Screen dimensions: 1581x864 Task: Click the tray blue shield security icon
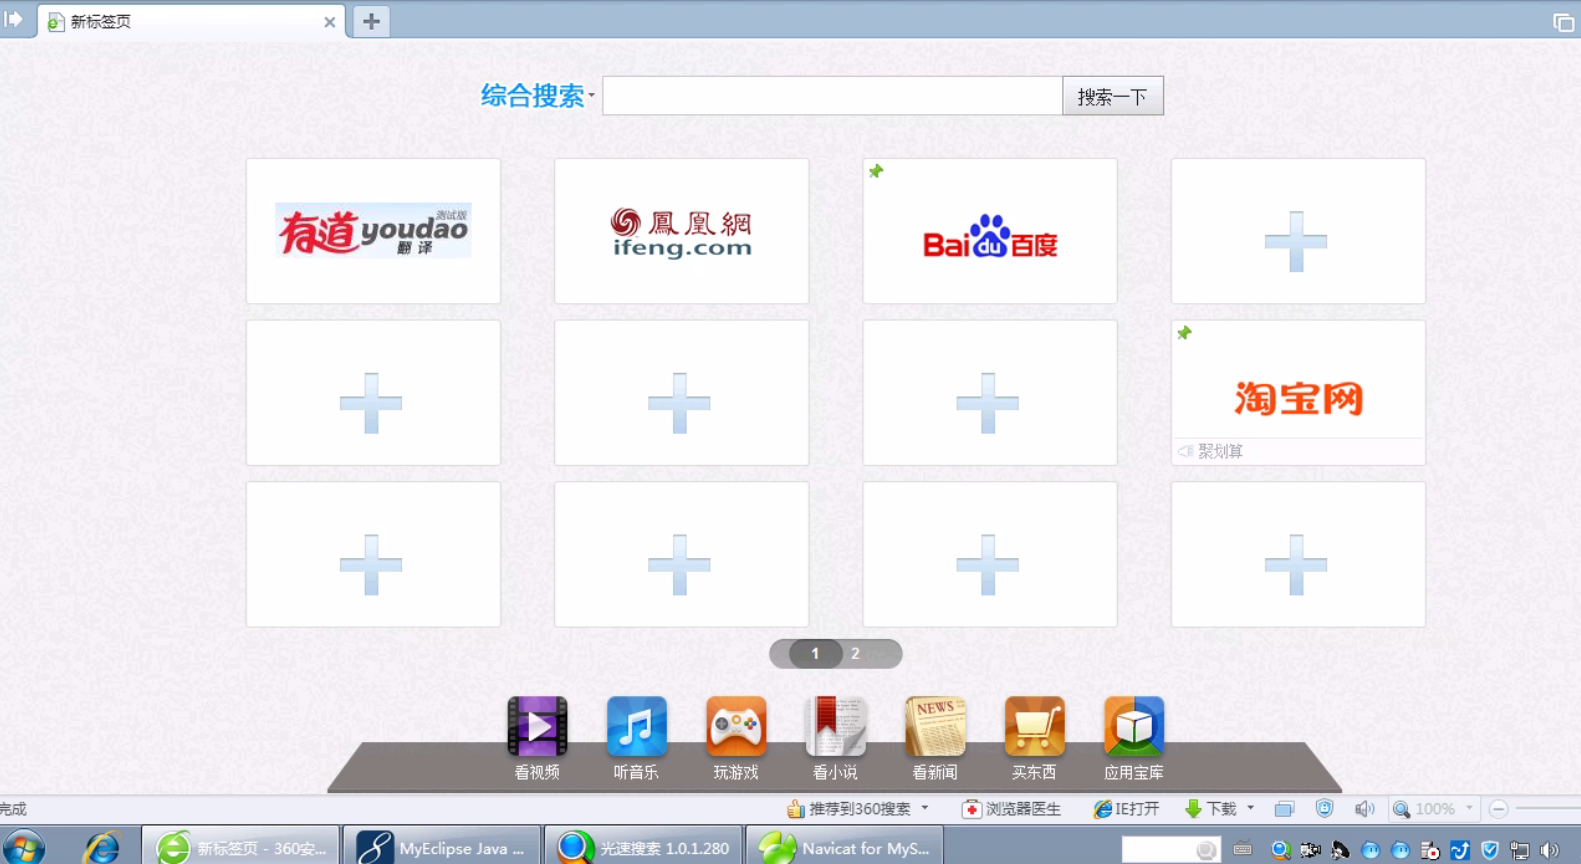1490,850
